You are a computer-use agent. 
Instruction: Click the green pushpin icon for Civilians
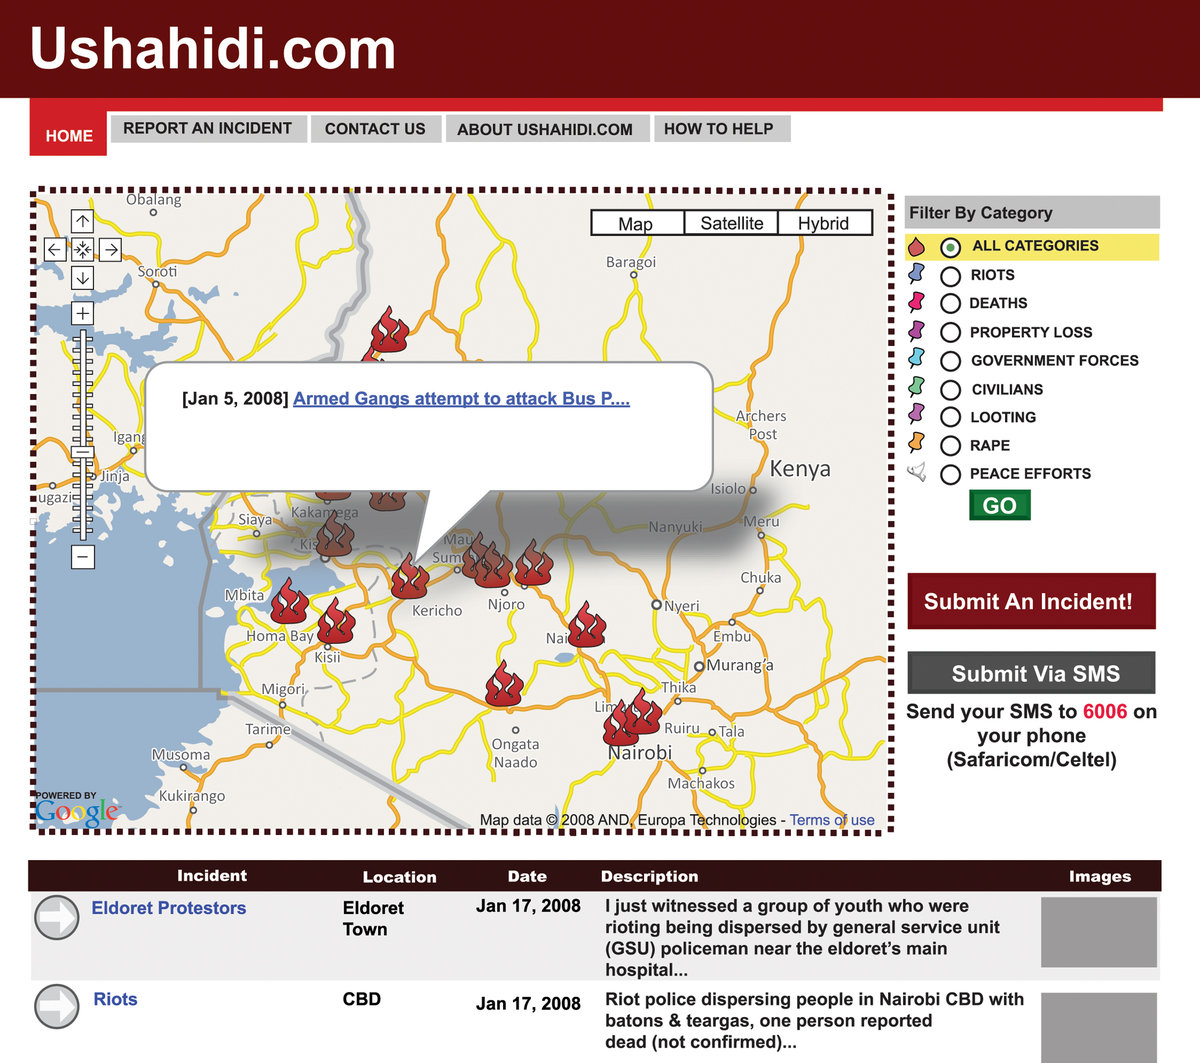tap(916, 387)
